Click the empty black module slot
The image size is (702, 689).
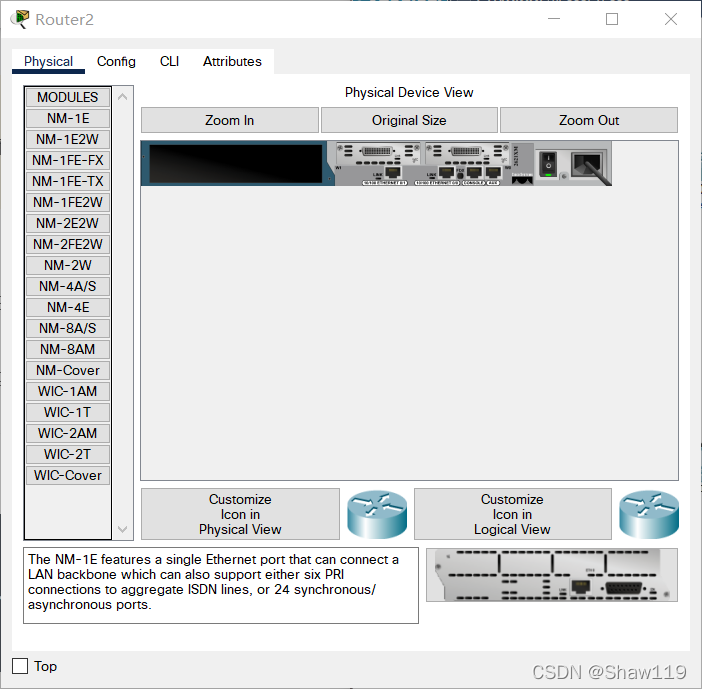pyautogui.click(x=236, y=163)
